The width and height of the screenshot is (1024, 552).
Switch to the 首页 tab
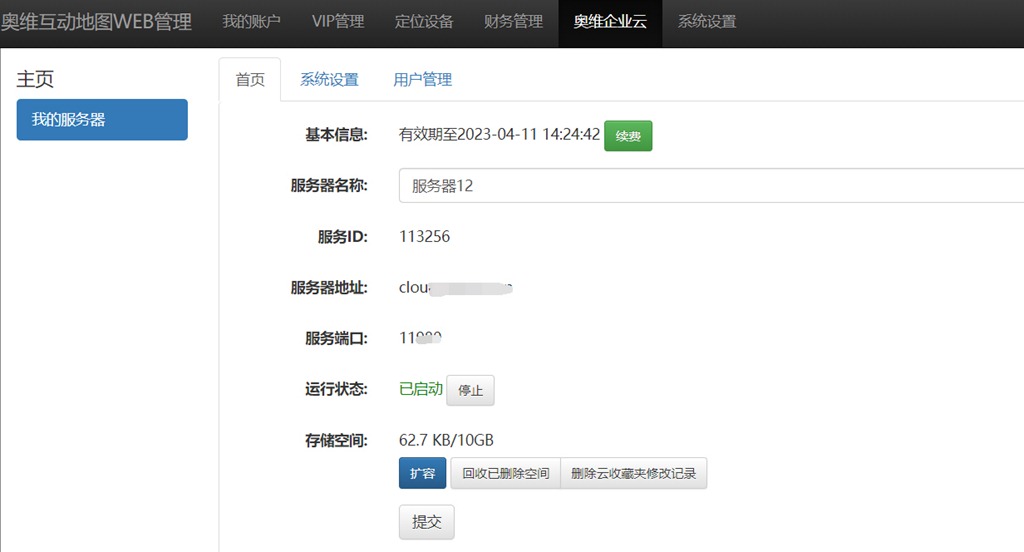pos(250,80)
